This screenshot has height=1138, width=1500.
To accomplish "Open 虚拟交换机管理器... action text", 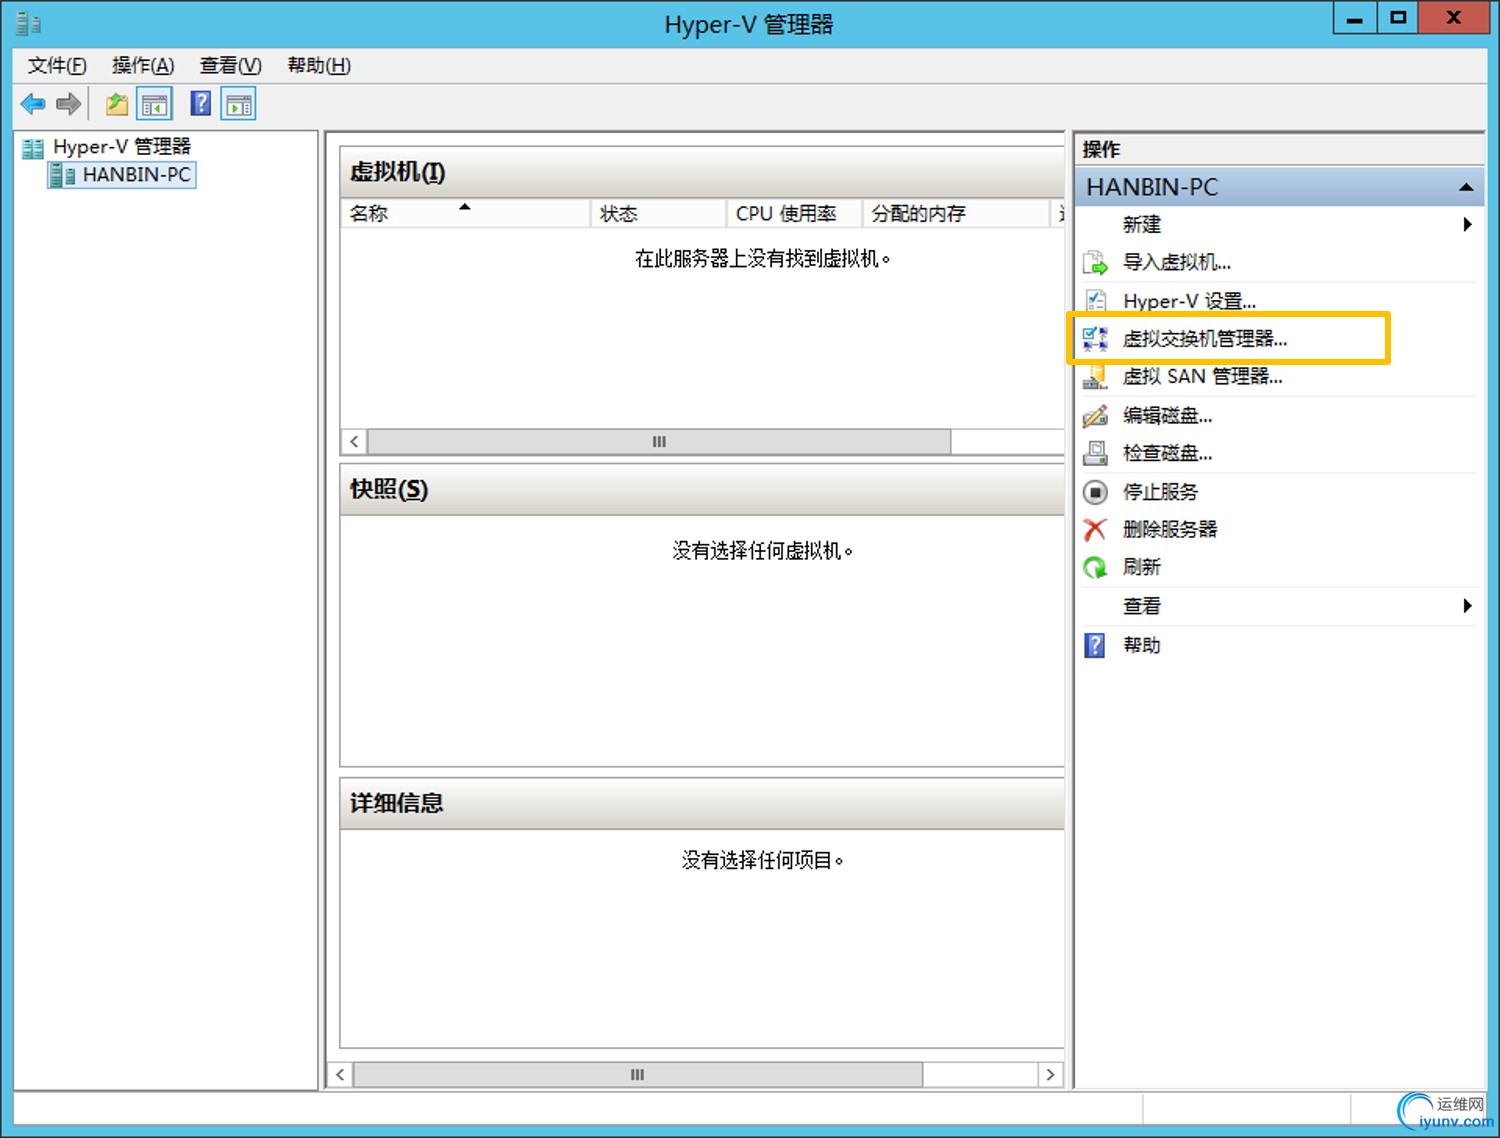I will point(1205,339).
